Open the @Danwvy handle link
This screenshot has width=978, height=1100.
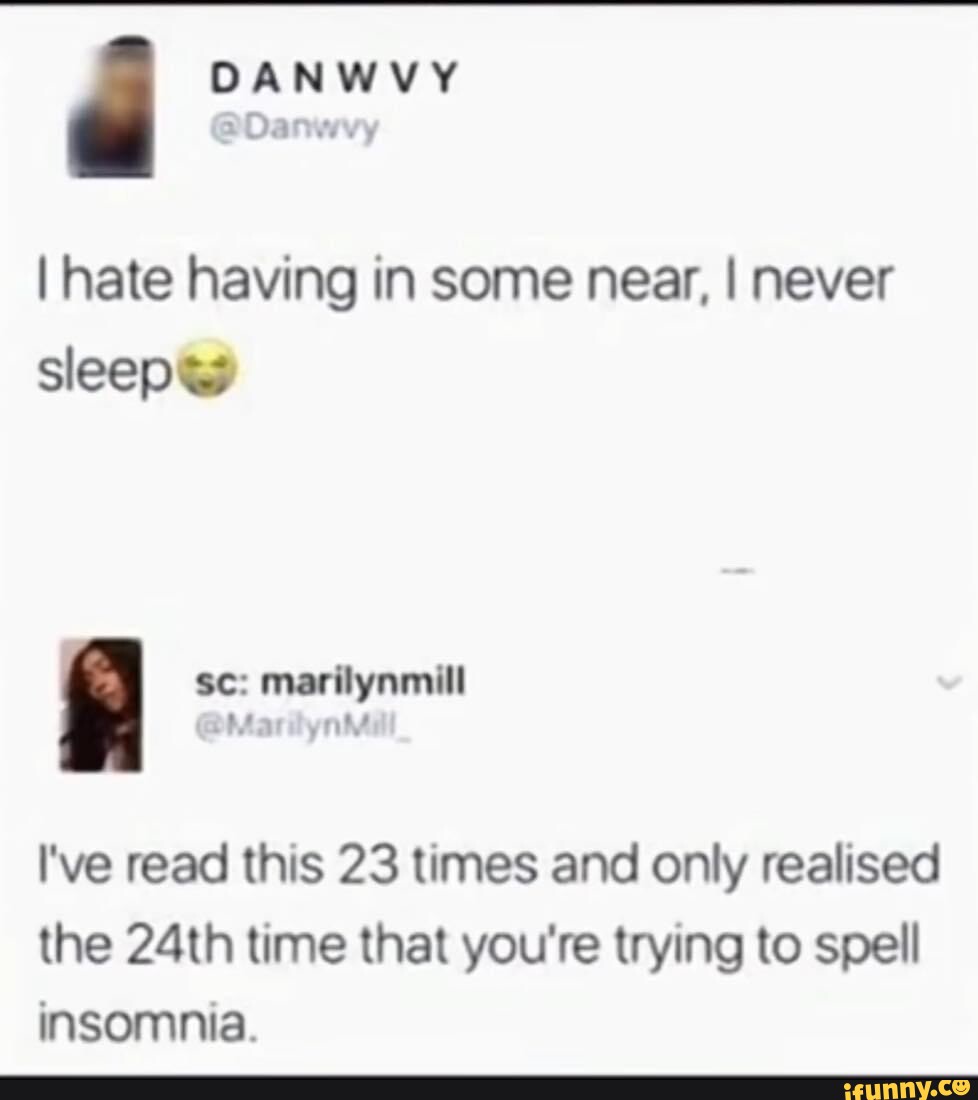(295, 127)
